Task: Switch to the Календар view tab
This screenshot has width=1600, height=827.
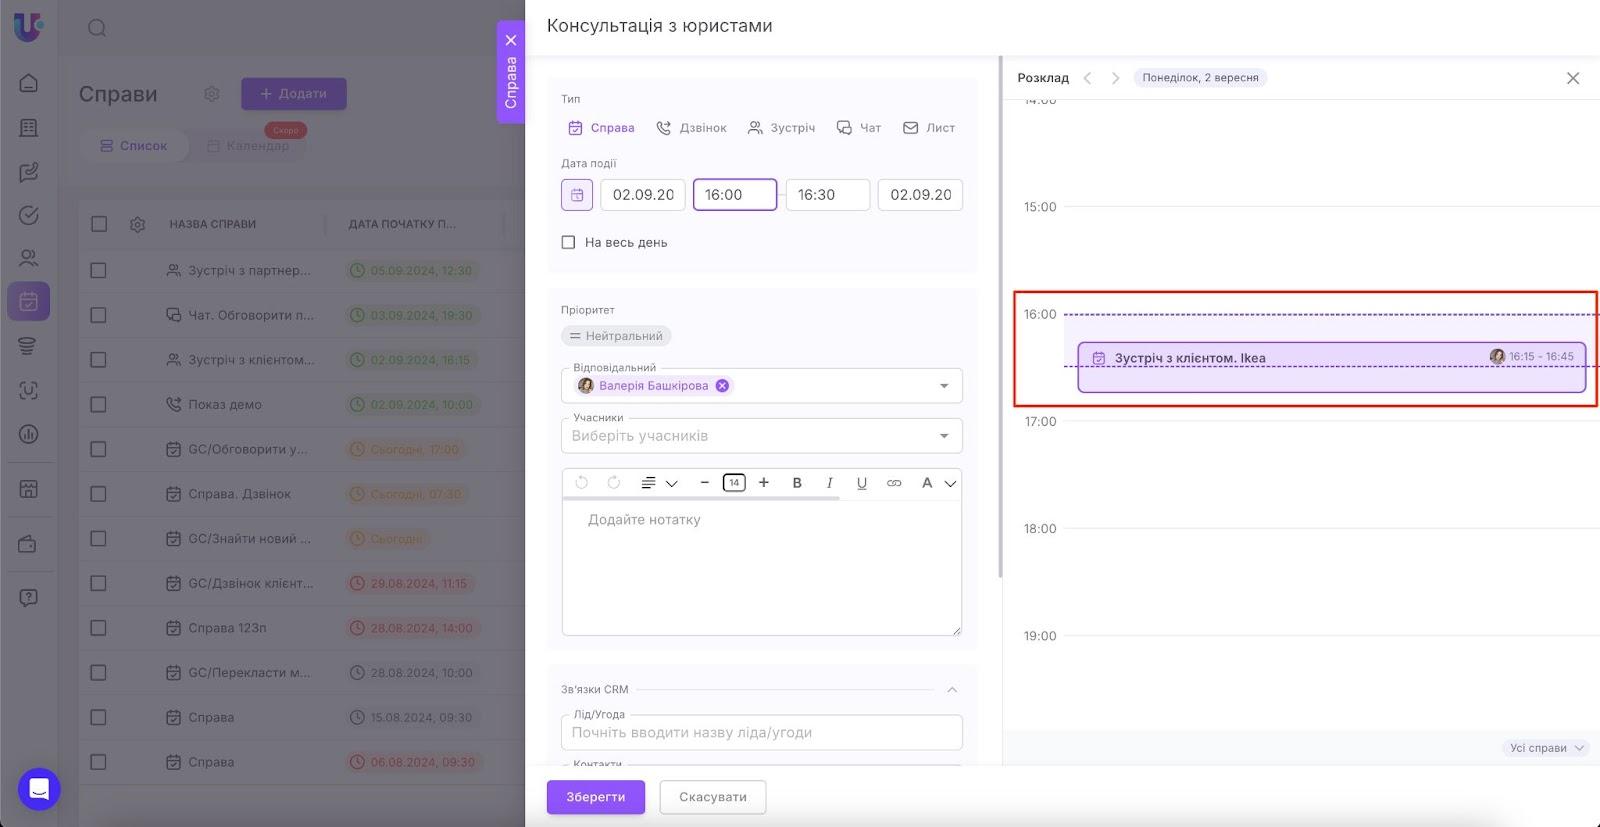Action: 247,146
